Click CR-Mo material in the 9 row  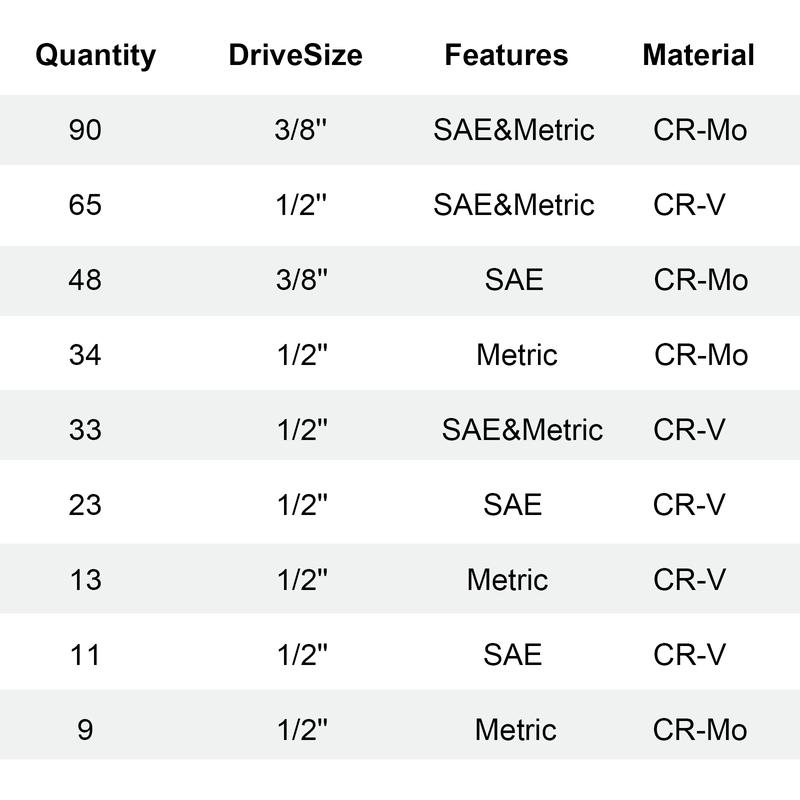pos(700,730)
